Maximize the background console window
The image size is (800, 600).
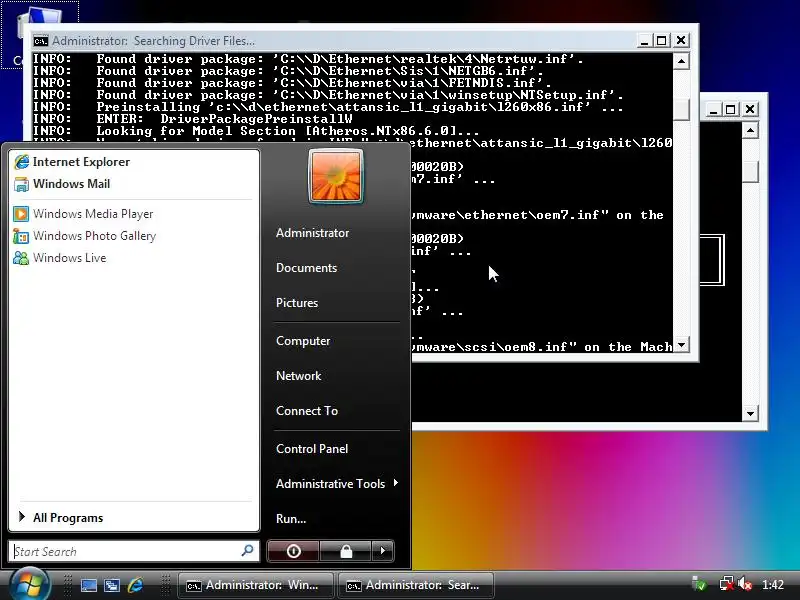pyautogui.click(x=731, y=109)
